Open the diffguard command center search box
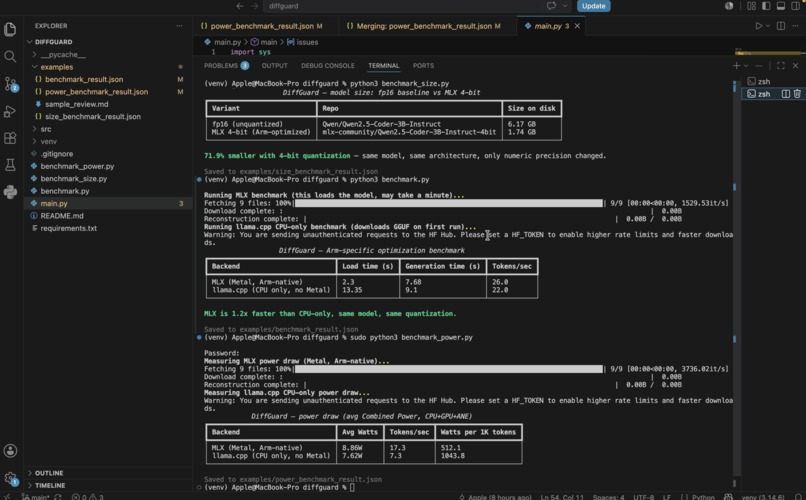Viewport: 806px width, 500px height. (404, 6)
